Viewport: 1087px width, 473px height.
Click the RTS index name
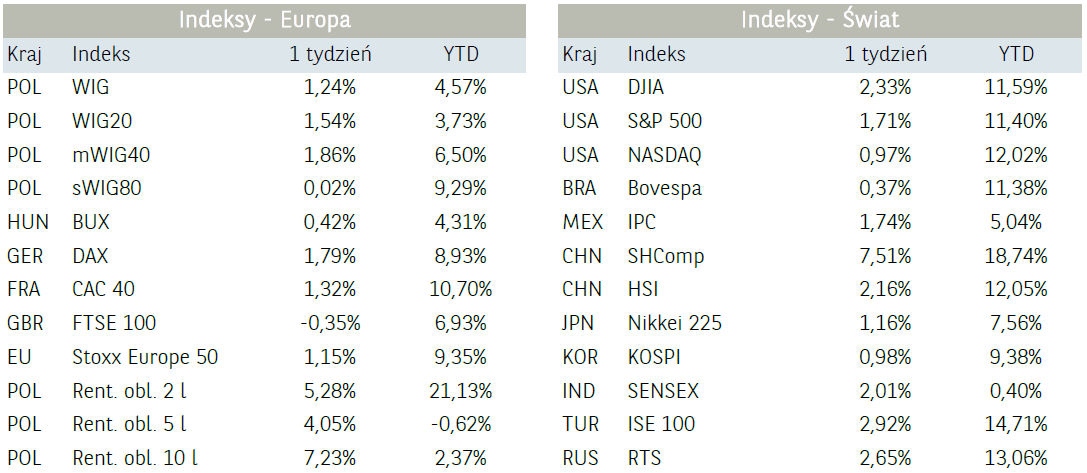coord(644,458)
